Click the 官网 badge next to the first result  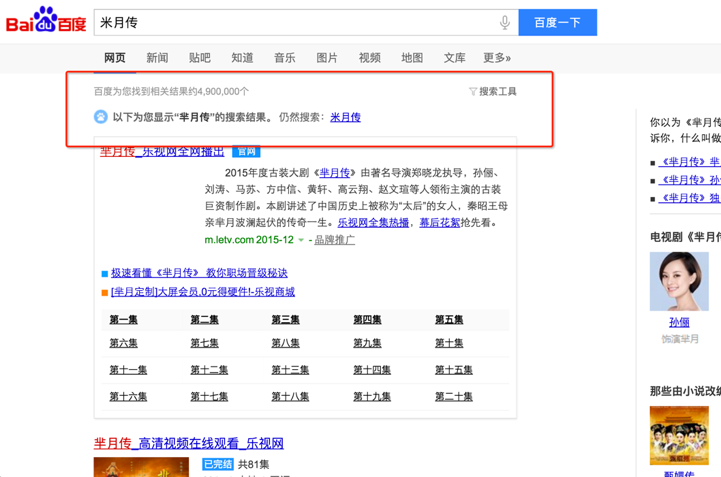click(245, 152)
